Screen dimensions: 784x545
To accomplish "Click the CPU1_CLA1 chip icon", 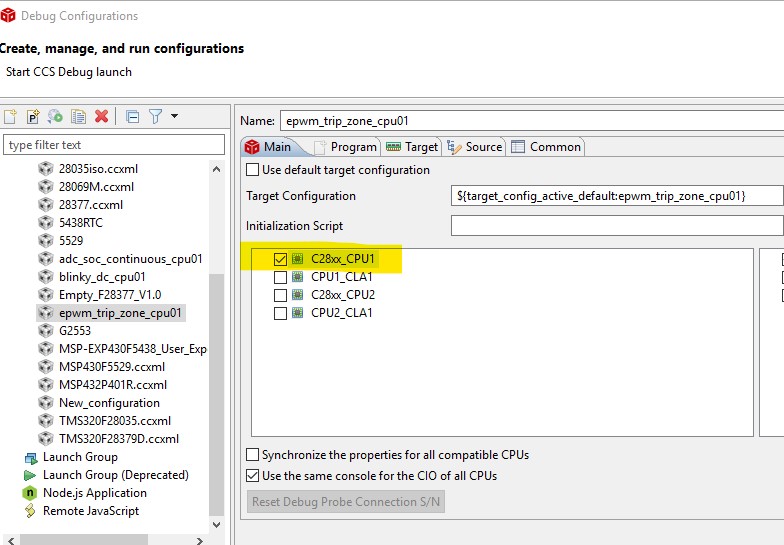I will [298, 276].
